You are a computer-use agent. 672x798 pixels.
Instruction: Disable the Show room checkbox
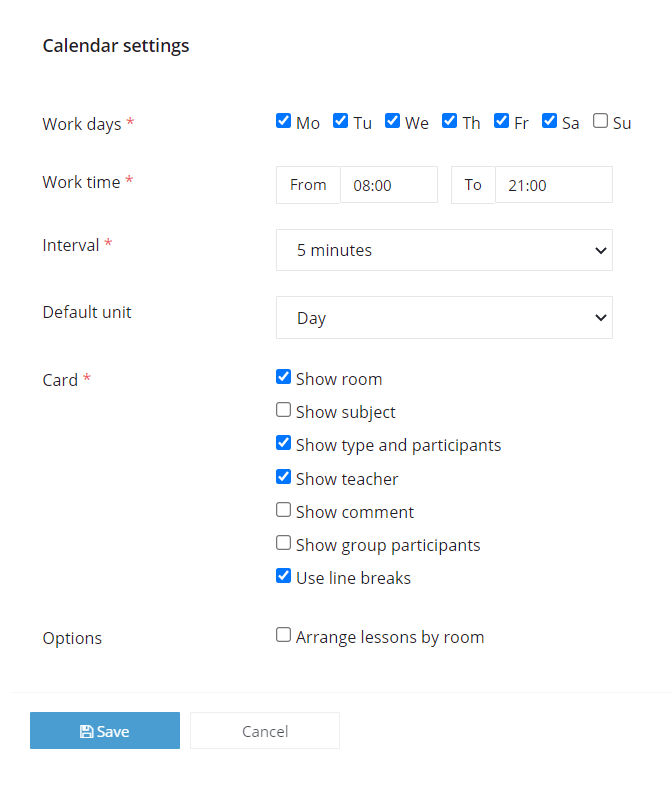point(284,377)
